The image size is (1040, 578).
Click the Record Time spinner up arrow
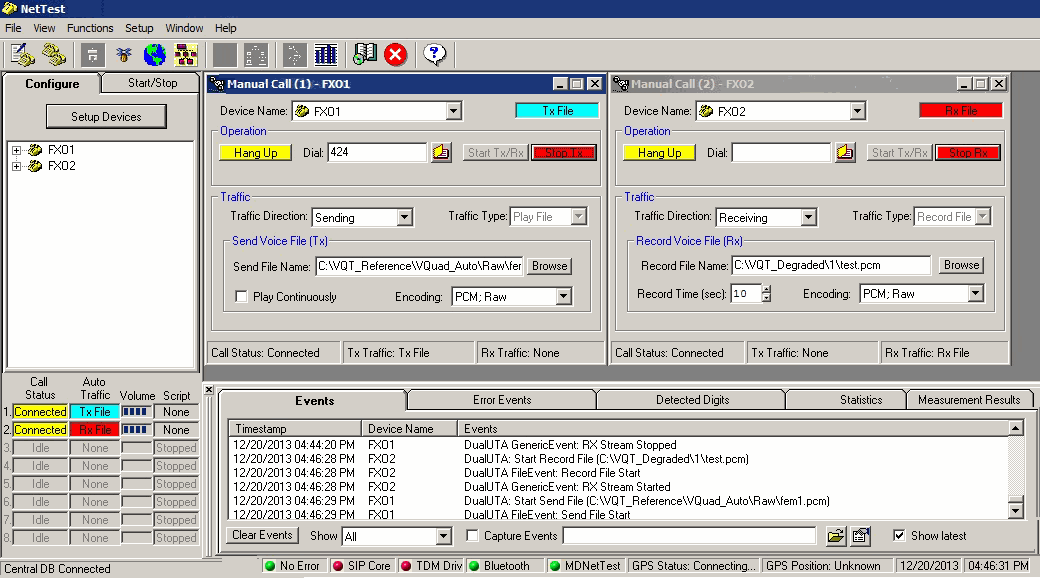tap(766, 289)
